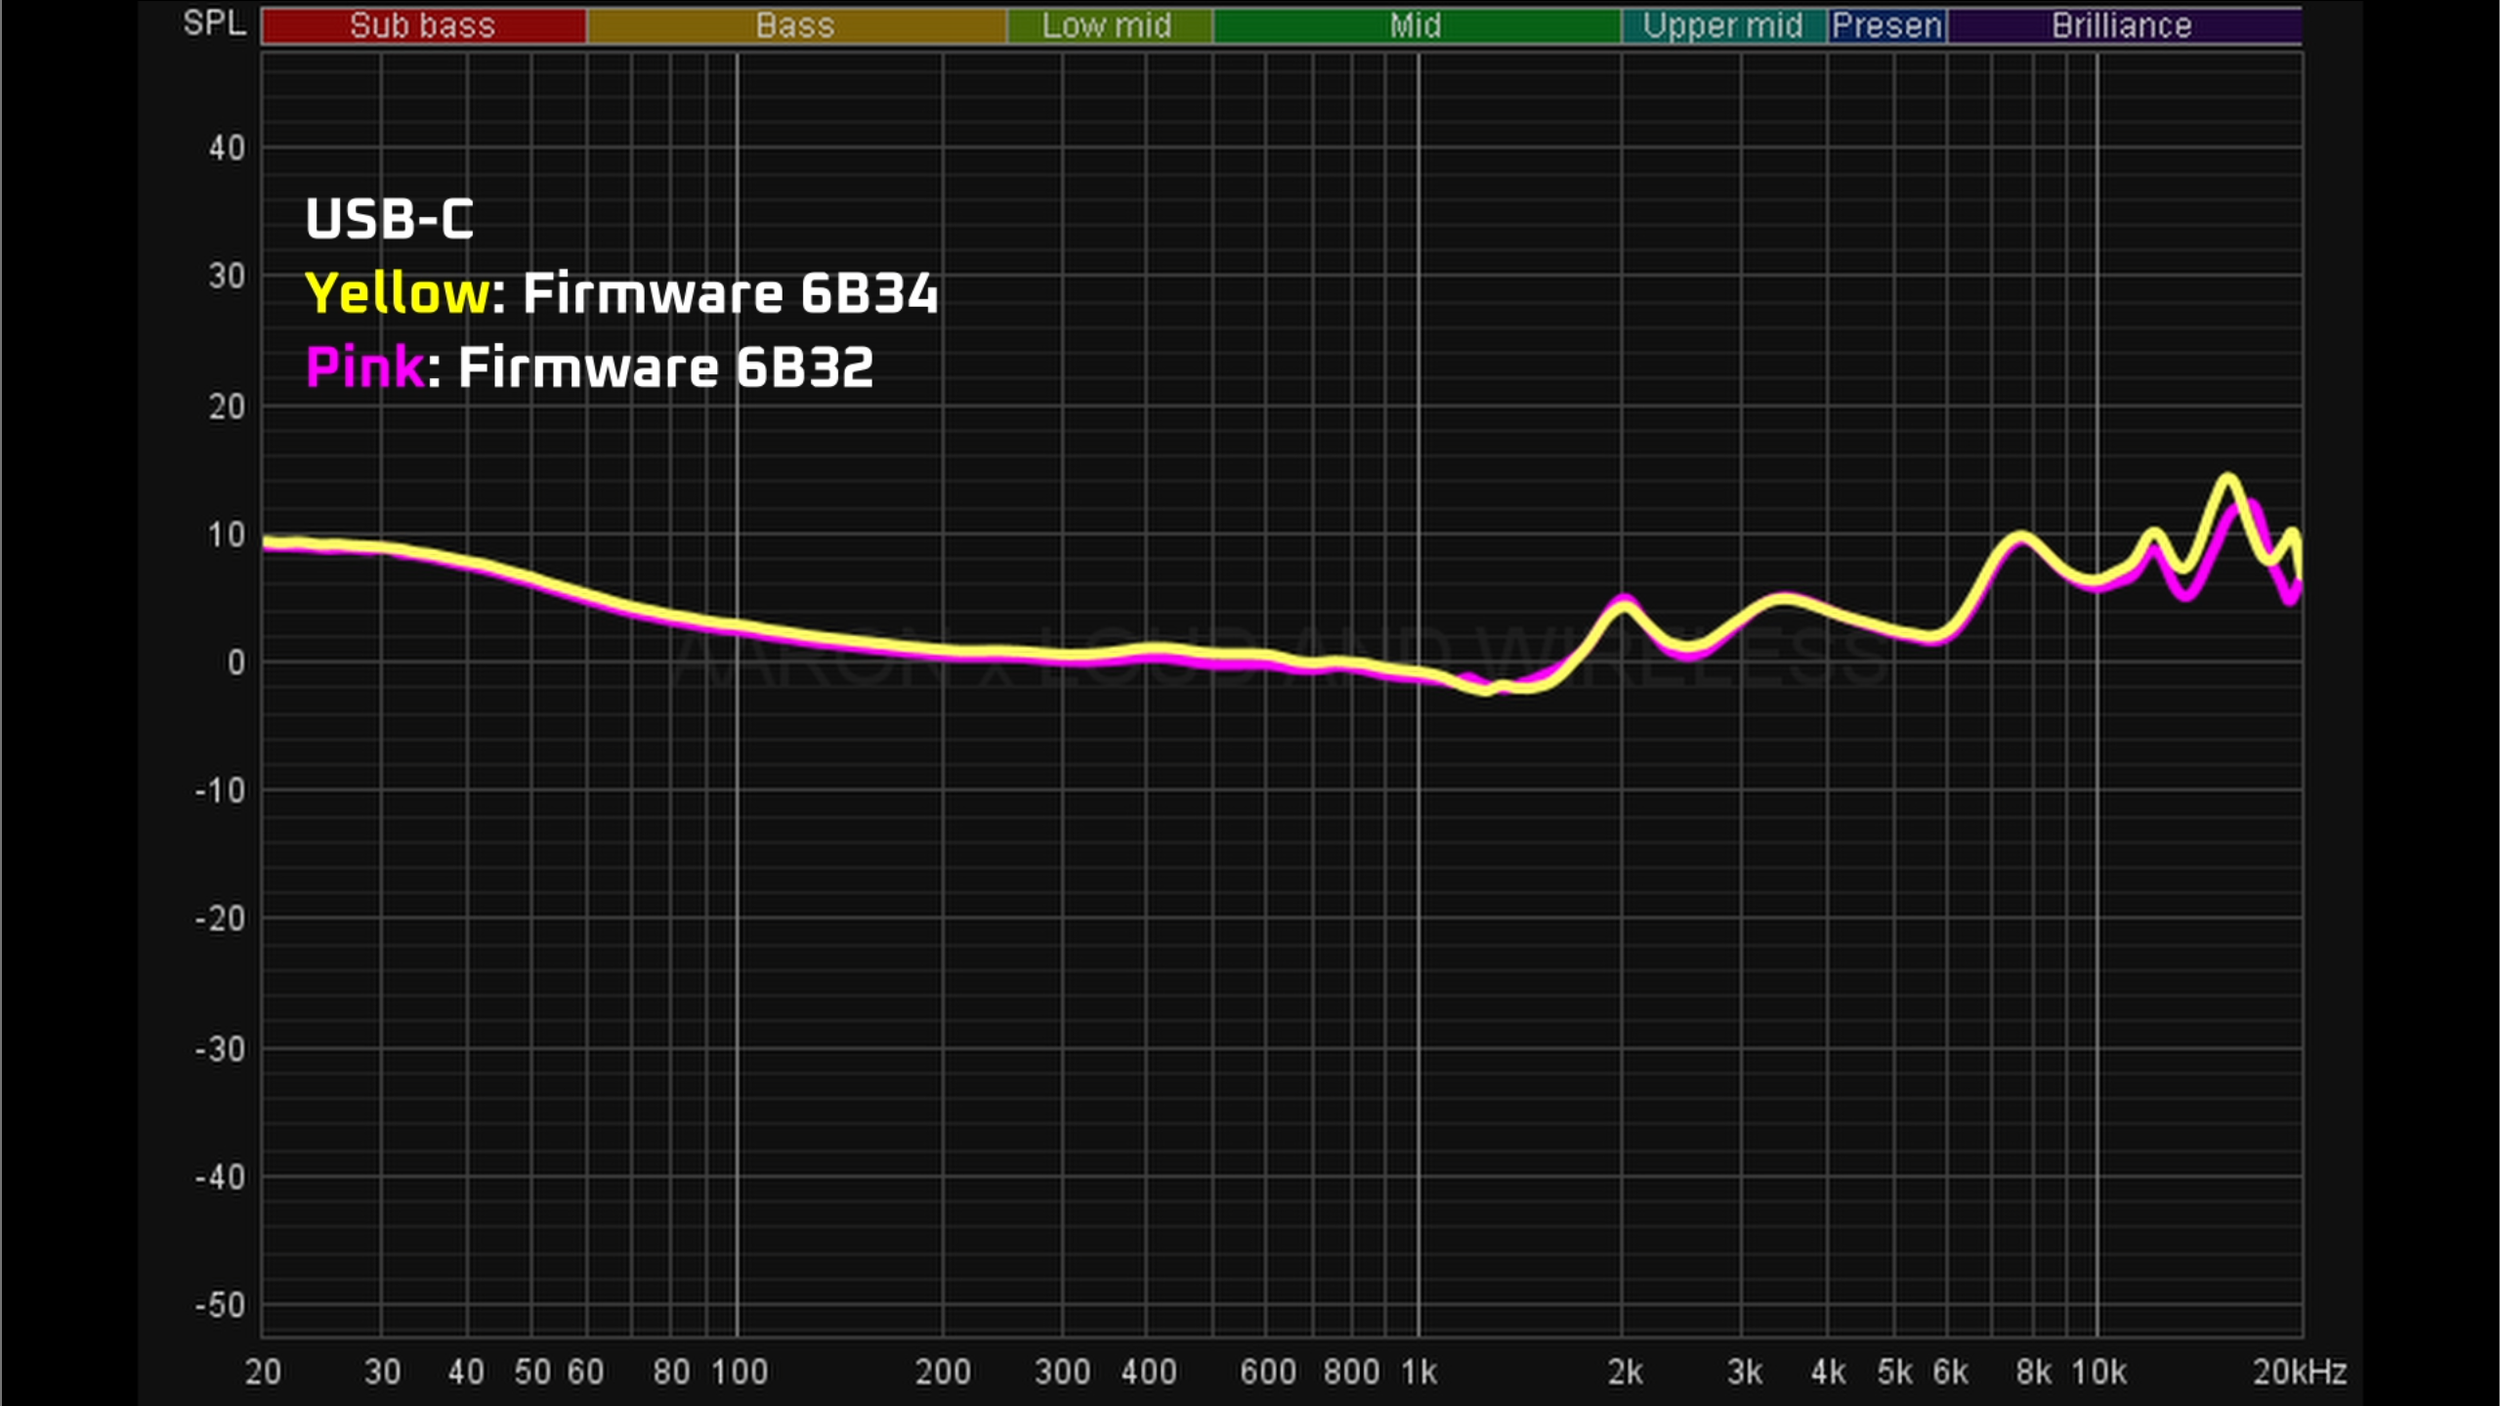Viewport: 2500px width, 1406px height.
Task: Select the Bass band header
Action: click(x=795, y=25)
